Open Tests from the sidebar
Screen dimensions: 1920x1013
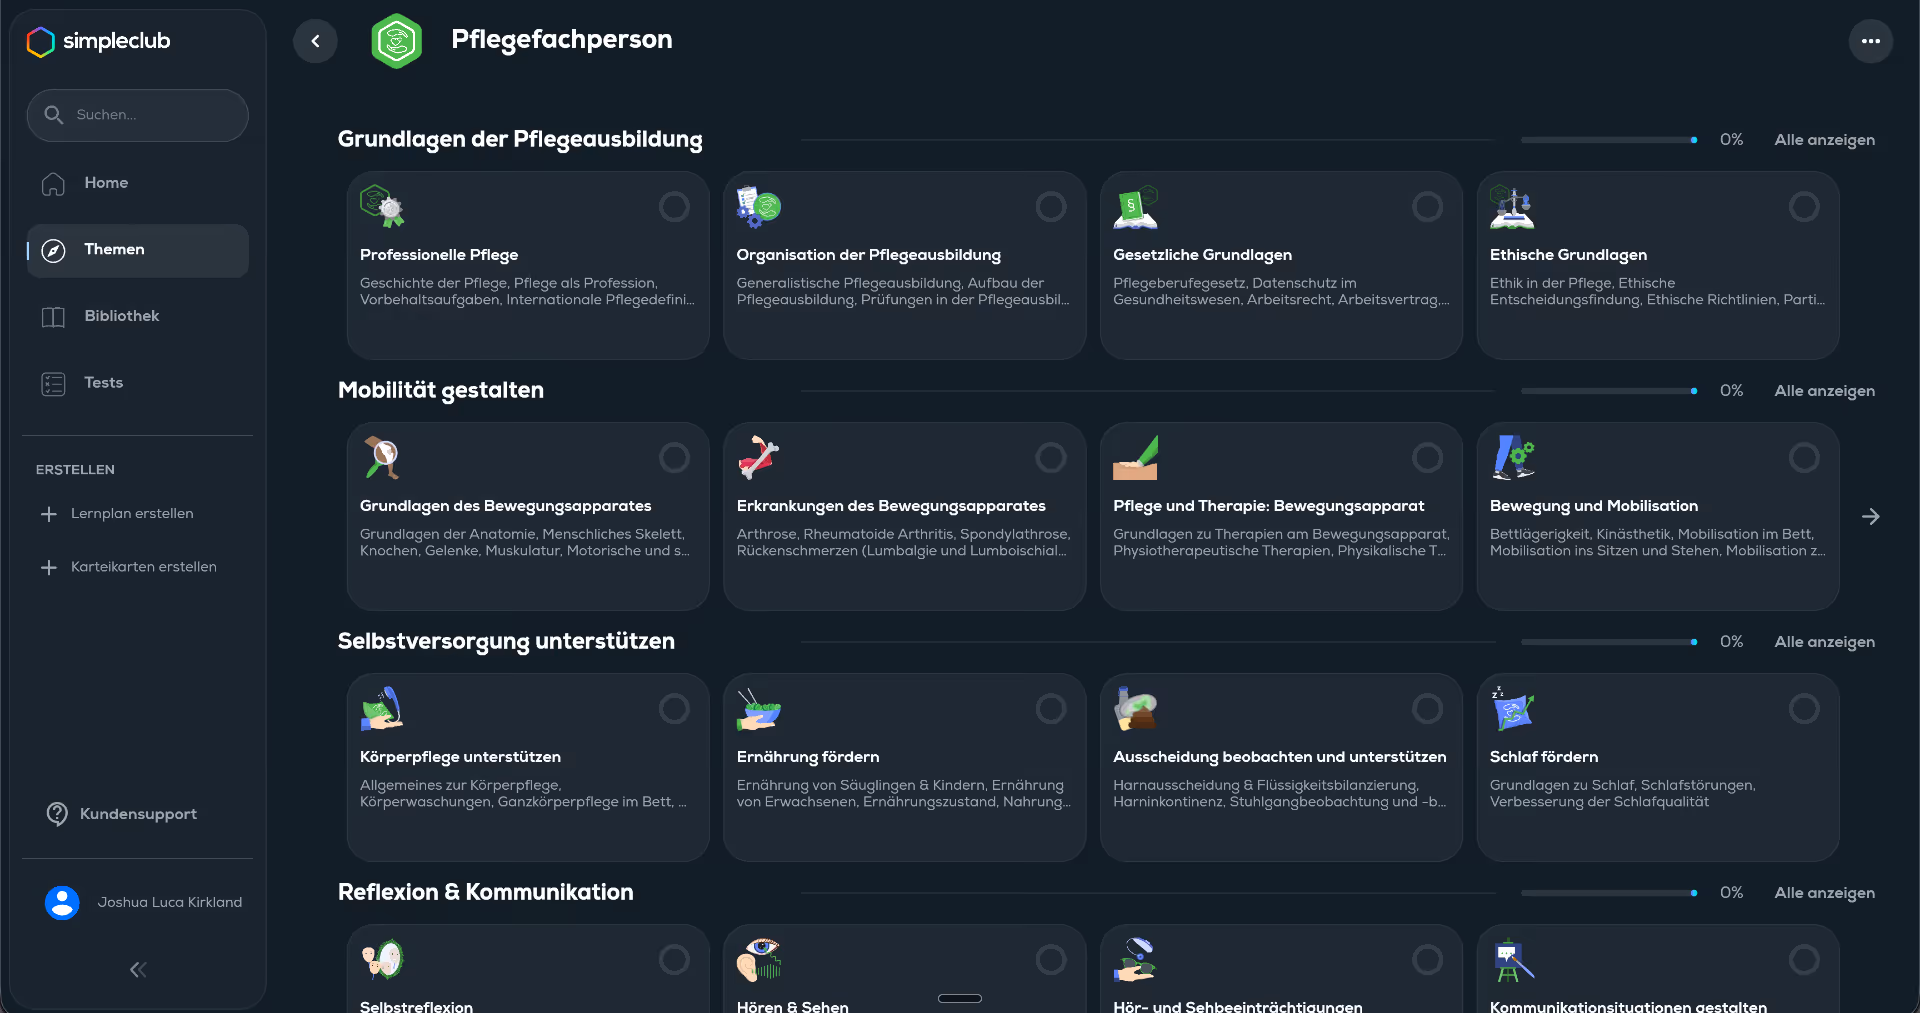point(138,384)
